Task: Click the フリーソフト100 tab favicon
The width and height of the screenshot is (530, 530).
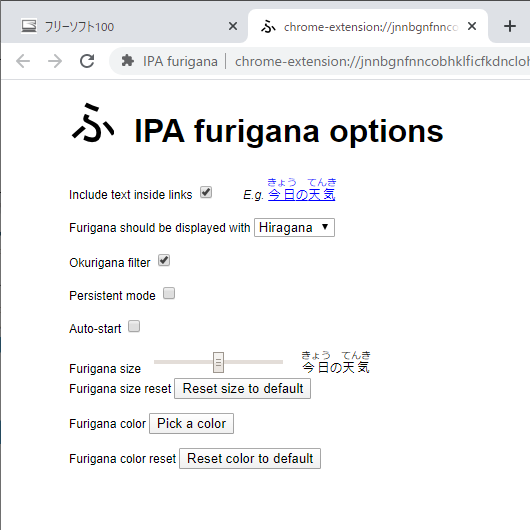Action: [29, 26]
